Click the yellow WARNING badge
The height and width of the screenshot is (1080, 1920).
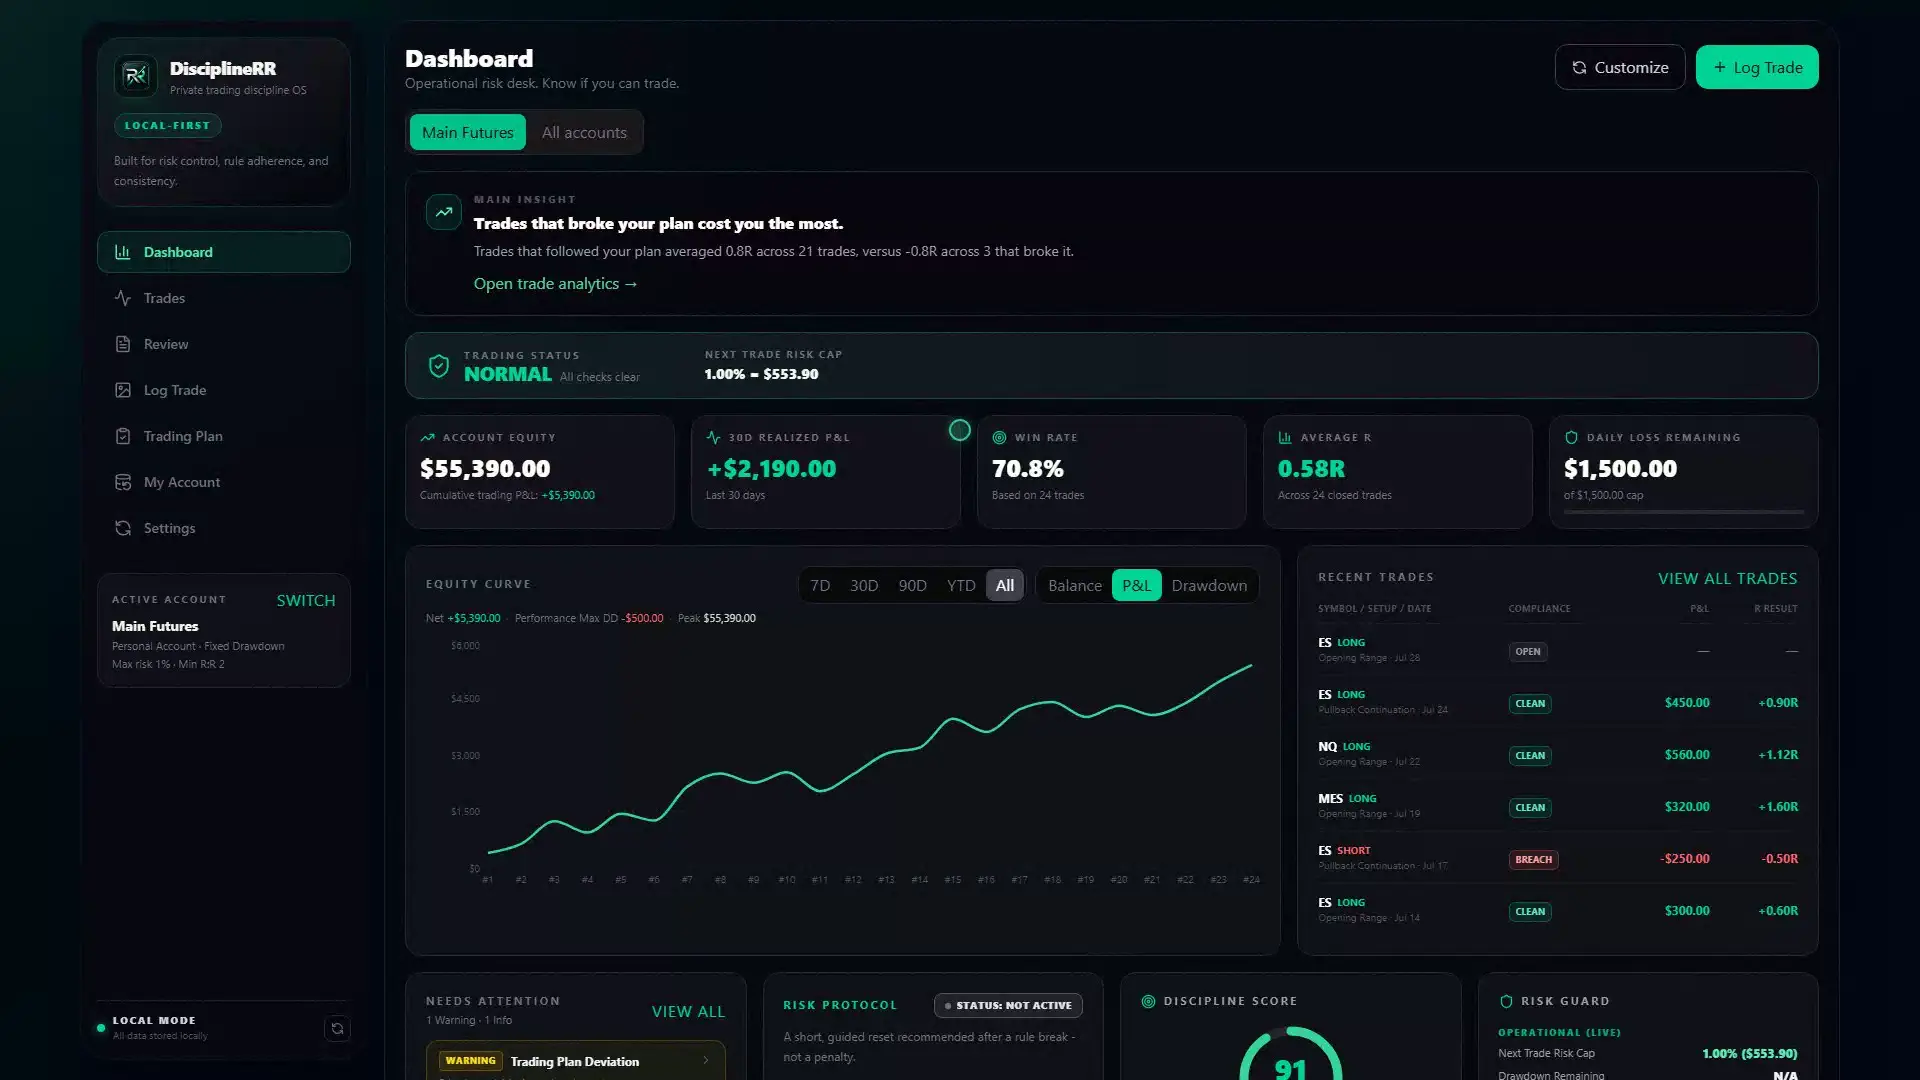[470, 1061]
